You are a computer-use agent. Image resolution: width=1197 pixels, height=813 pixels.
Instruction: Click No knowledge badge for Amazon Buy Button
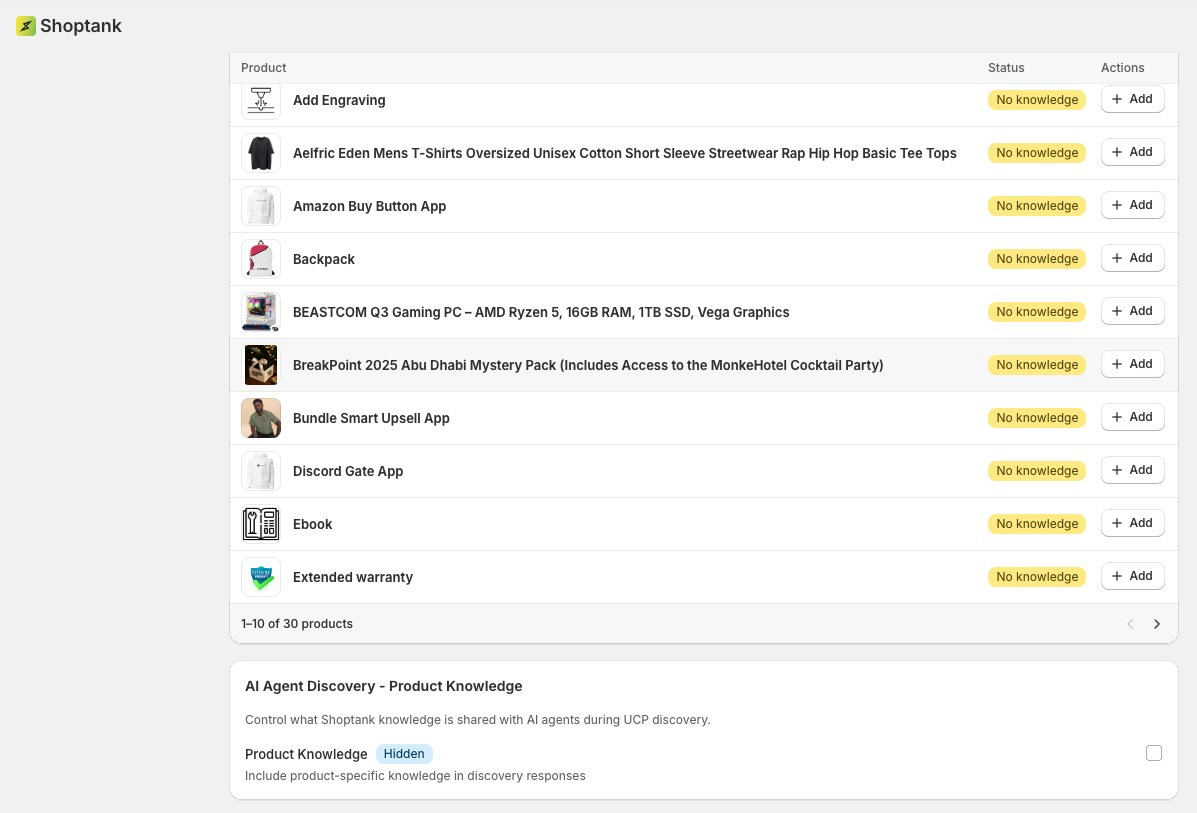pos(1037,206)
